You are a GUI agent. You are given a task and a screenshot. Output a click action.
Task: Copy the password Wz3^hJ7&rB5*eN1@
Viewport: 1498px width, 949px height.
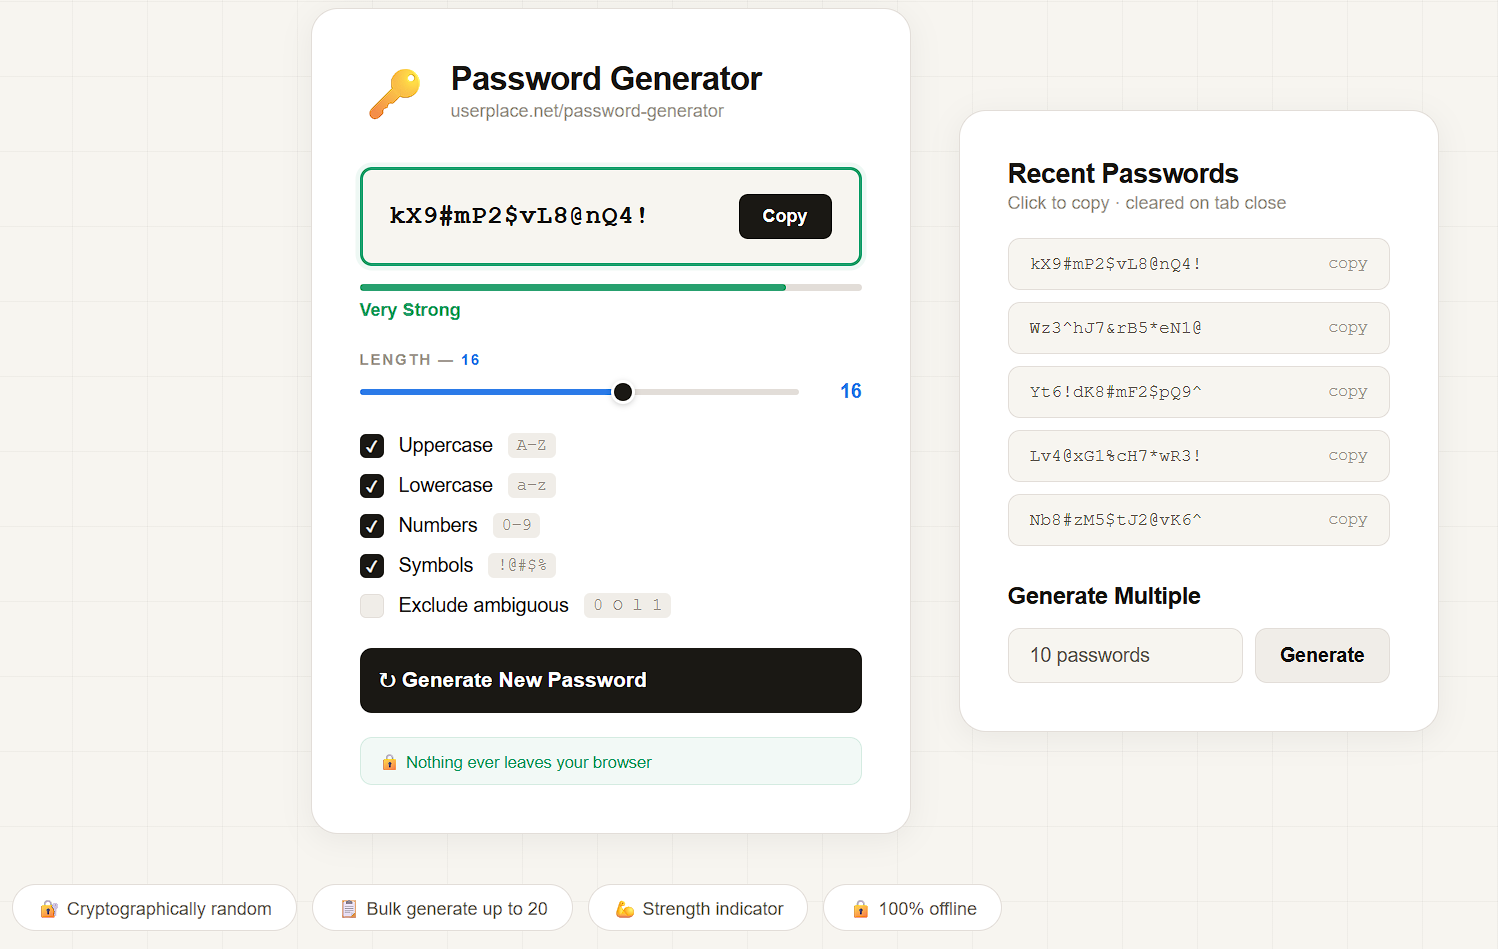pos(1347,327)
